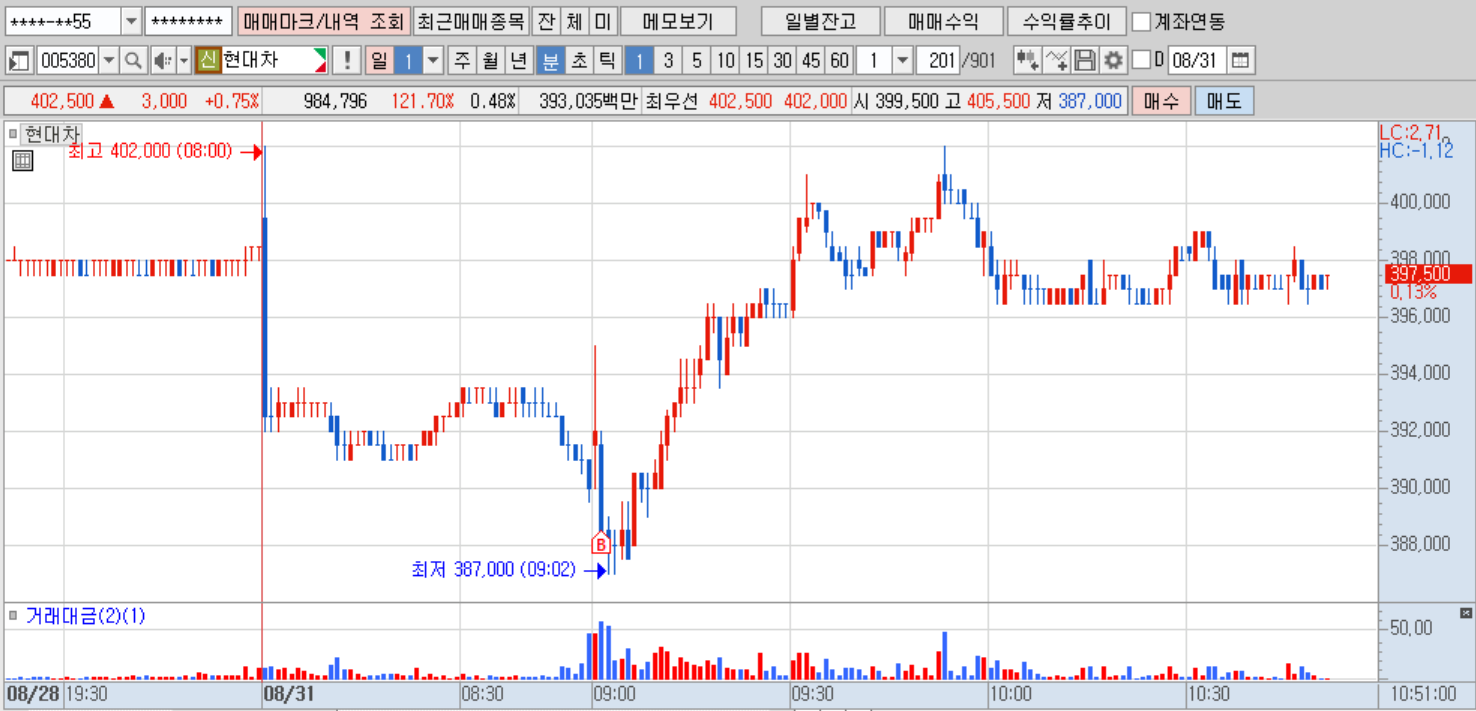Select the 10-minute interval button
This screenshot has width=1476, height=711.
coord(725,61)
